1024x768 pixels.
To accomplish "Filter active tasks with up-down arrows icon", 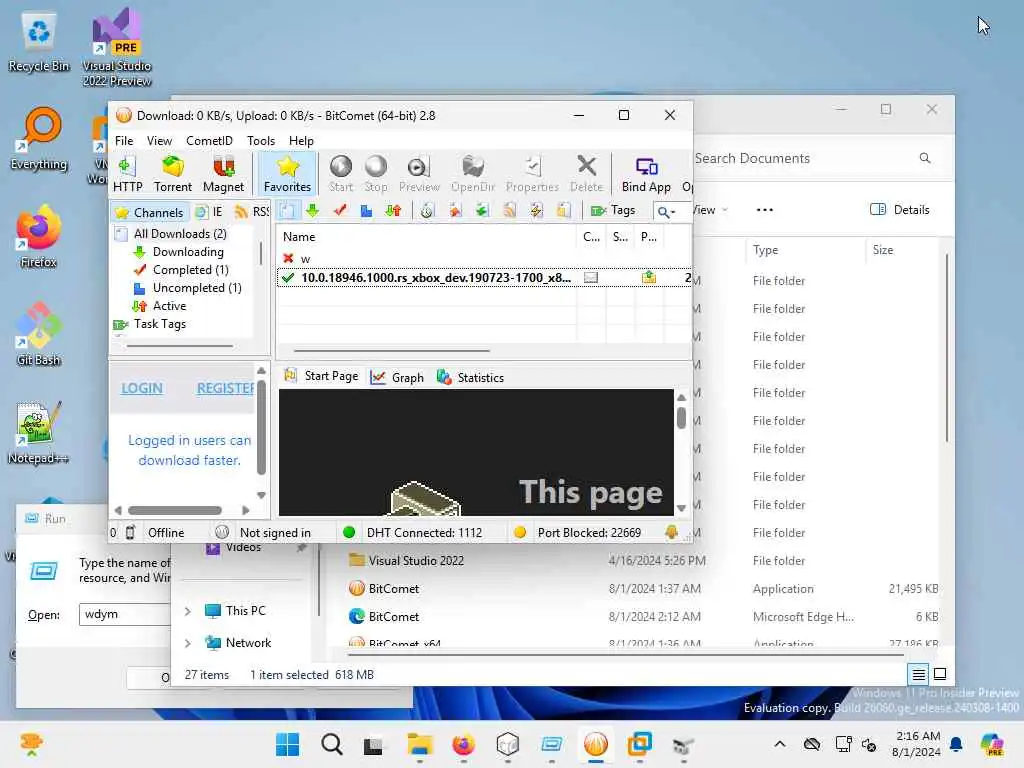I will click(x=393, y=210).
